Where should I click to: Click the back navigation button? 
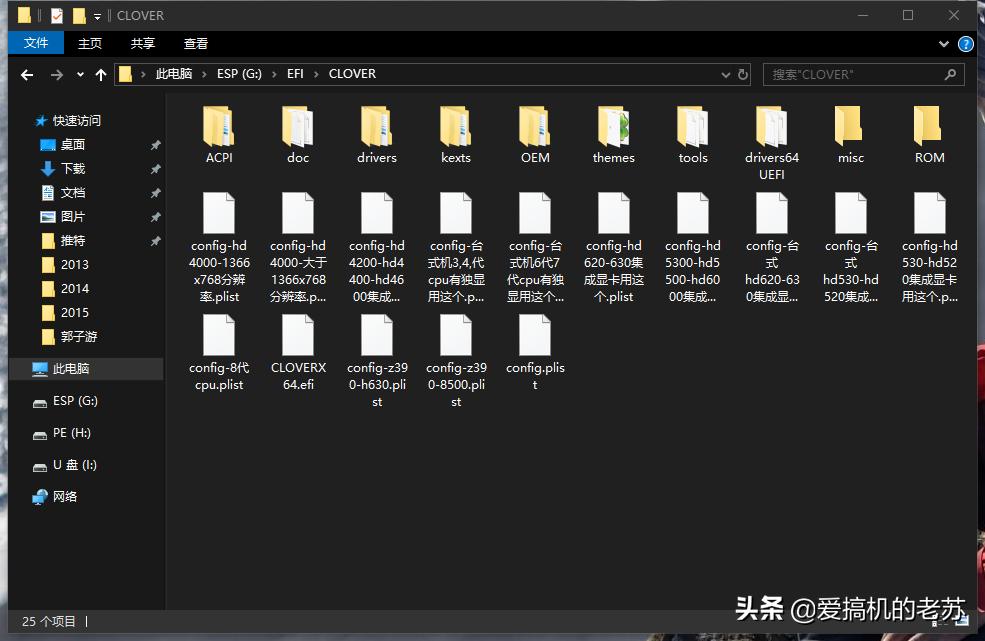26,74
